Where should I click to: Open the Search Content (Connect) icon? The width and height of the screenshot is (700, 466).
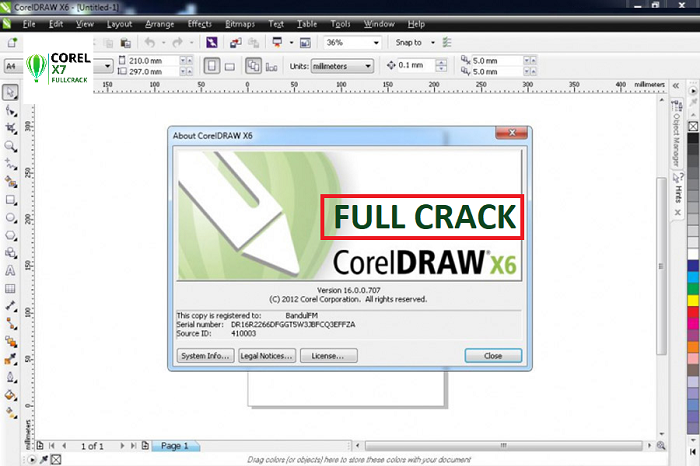[x=212, y=43]
